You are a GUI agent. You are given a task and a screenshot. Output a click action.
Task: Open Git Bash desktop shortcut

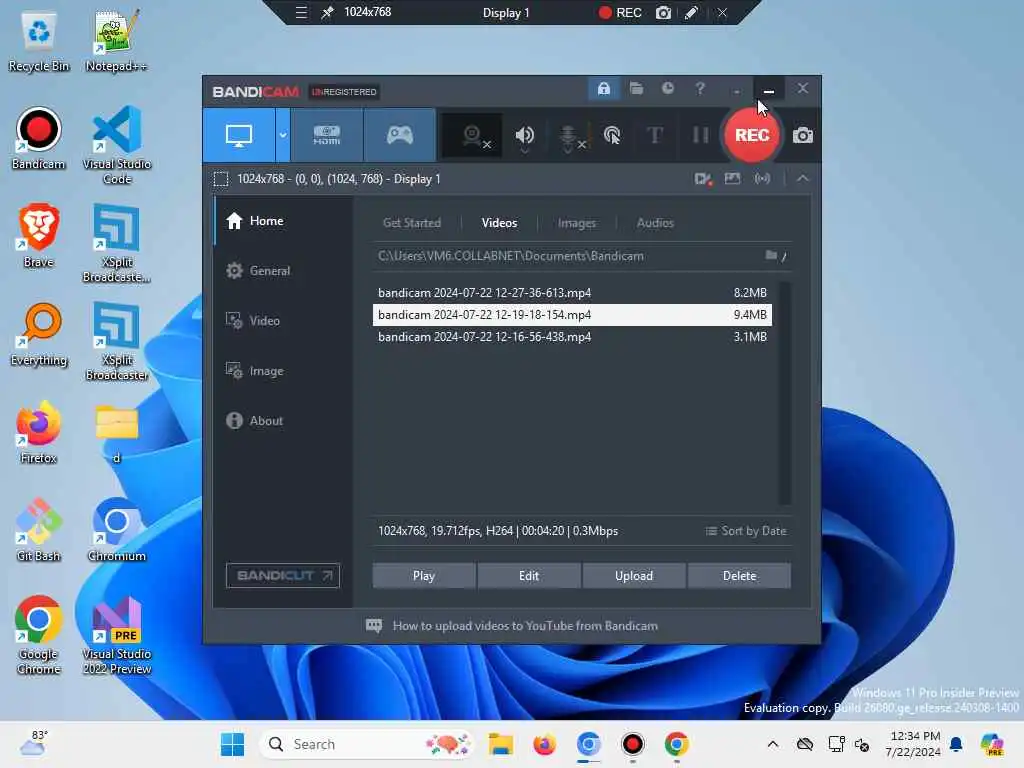39,530
